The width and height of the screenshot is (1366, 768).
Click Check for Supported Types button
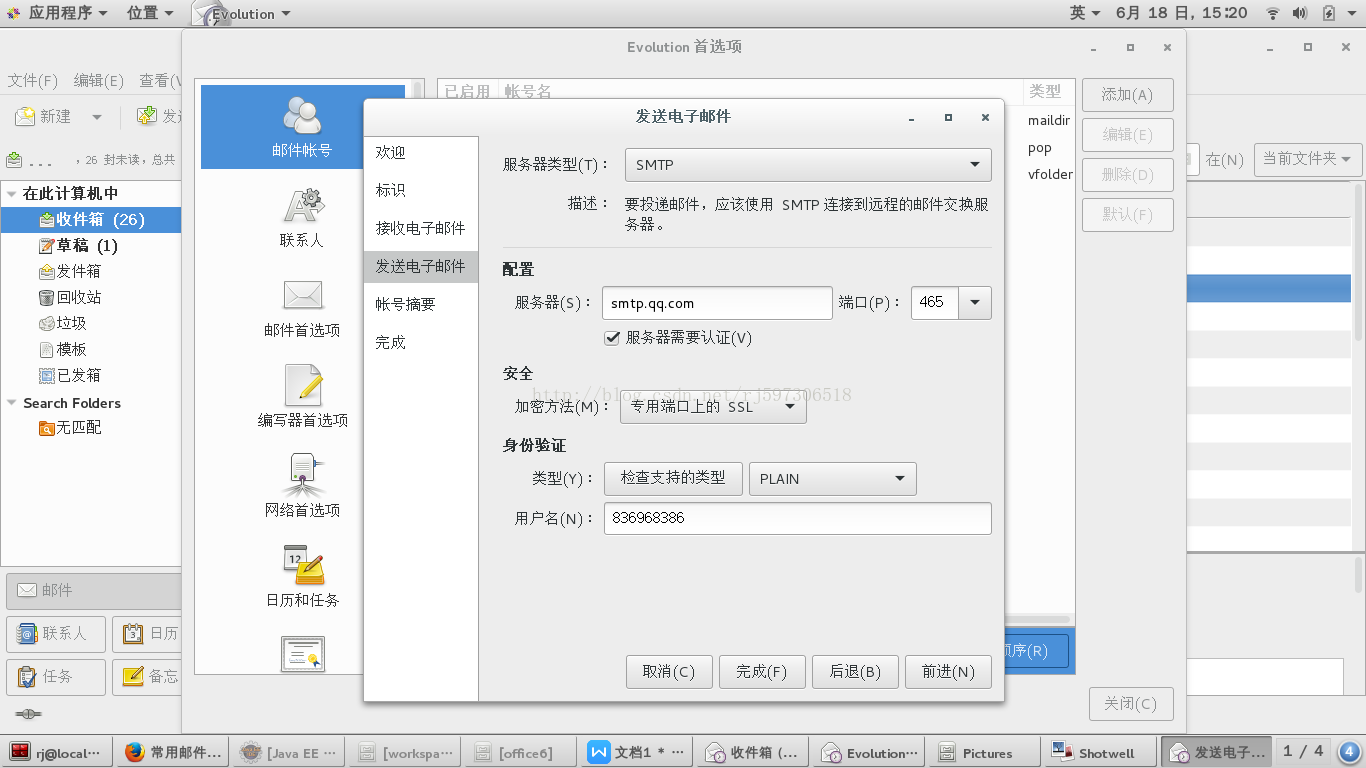[673, 478]
